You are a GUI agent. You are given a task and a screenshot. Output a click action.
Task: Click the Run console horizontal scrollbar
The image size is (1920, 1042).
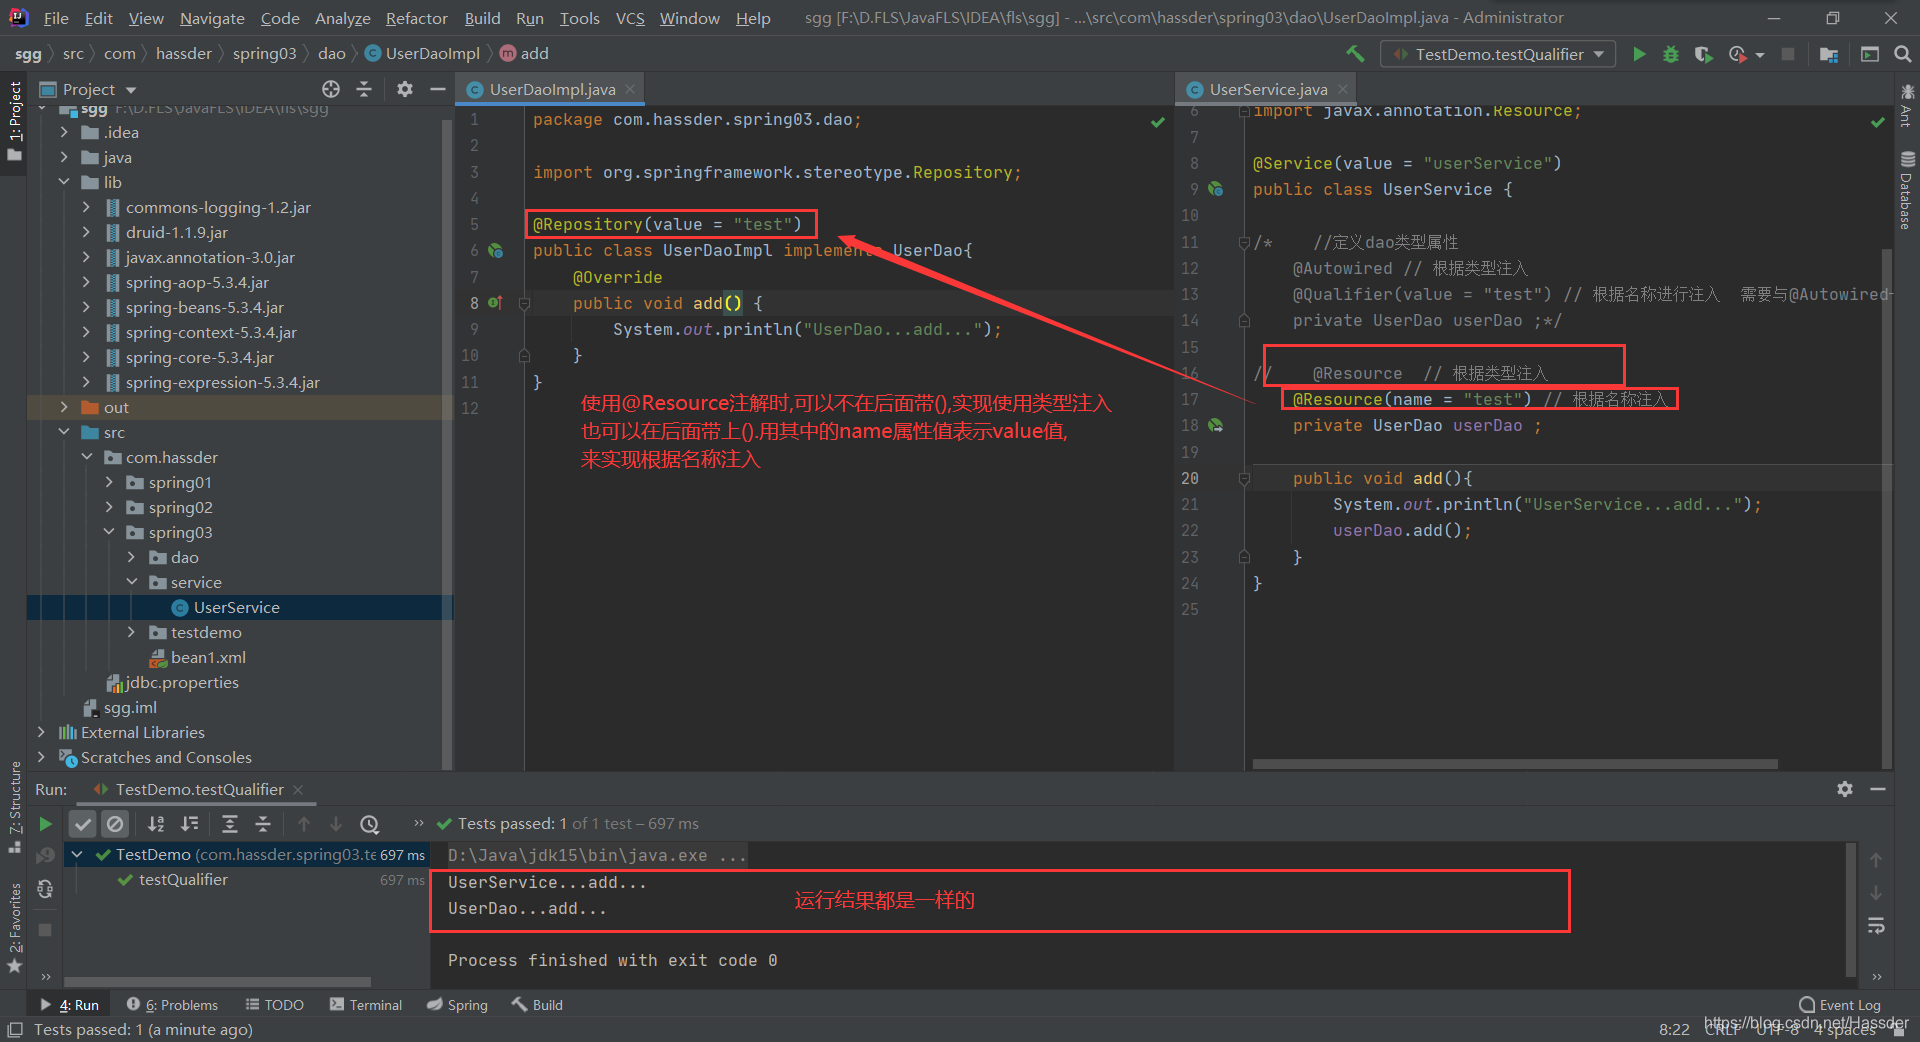(x=217, y=981)
